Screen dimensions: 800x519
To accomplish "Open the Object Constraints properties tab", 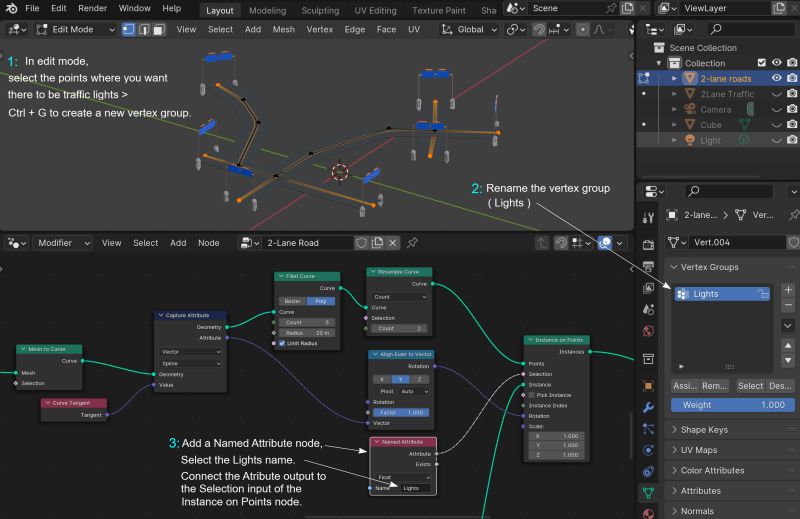I will click(x=648, y=472).
